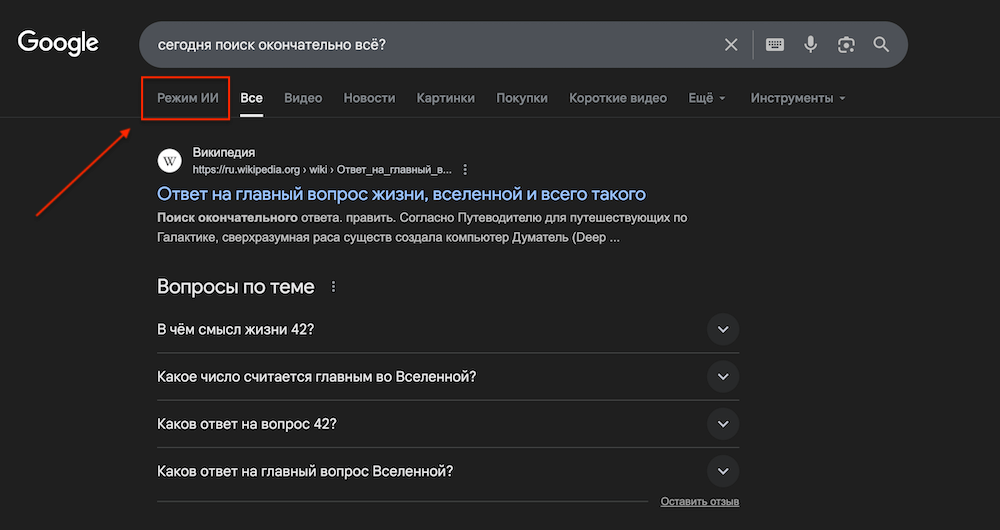Clear the search query with X icon
1000x530 pixels.
(x=731, y=45)
